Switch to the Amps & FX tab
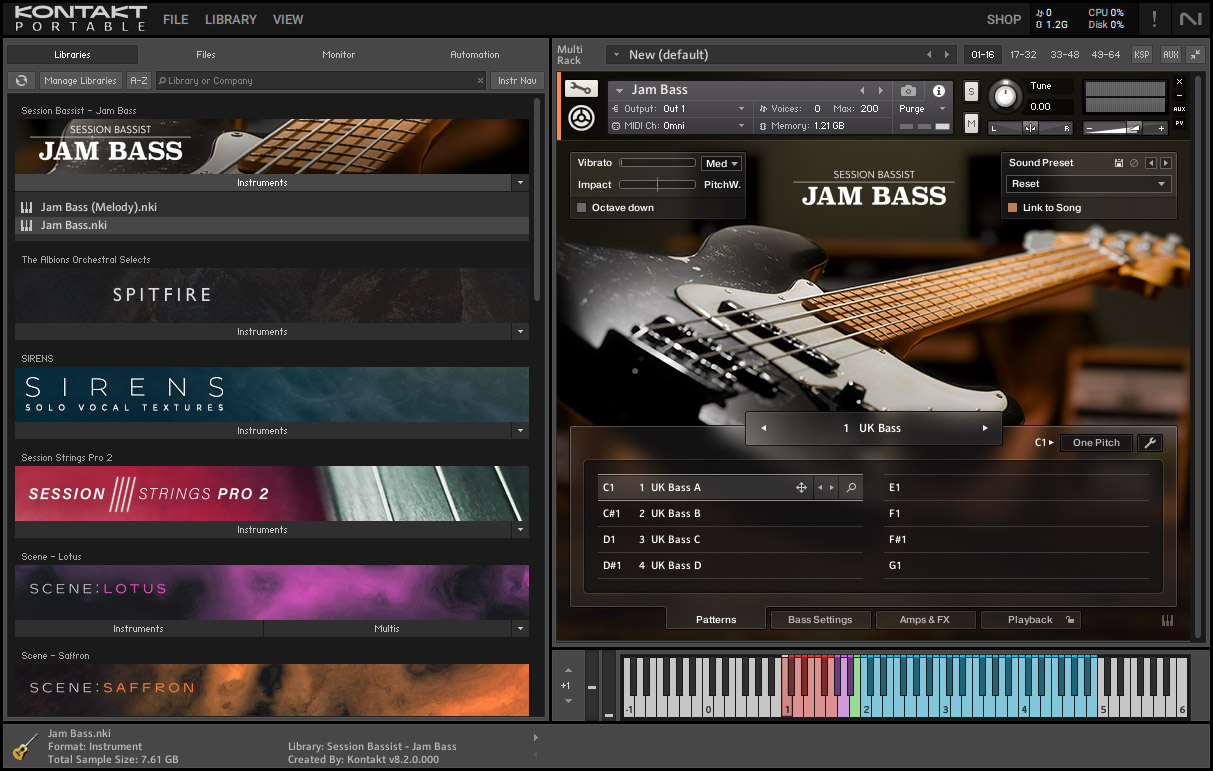 (x=924, y=620)
